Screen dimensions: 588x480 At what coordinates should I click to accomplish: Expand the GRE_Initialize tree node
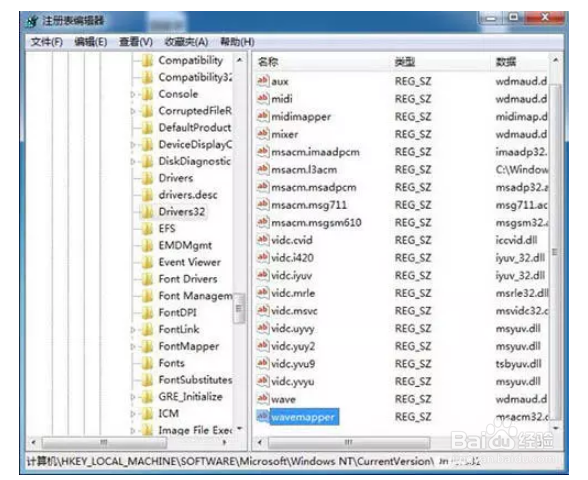click(x=133, y=397)
